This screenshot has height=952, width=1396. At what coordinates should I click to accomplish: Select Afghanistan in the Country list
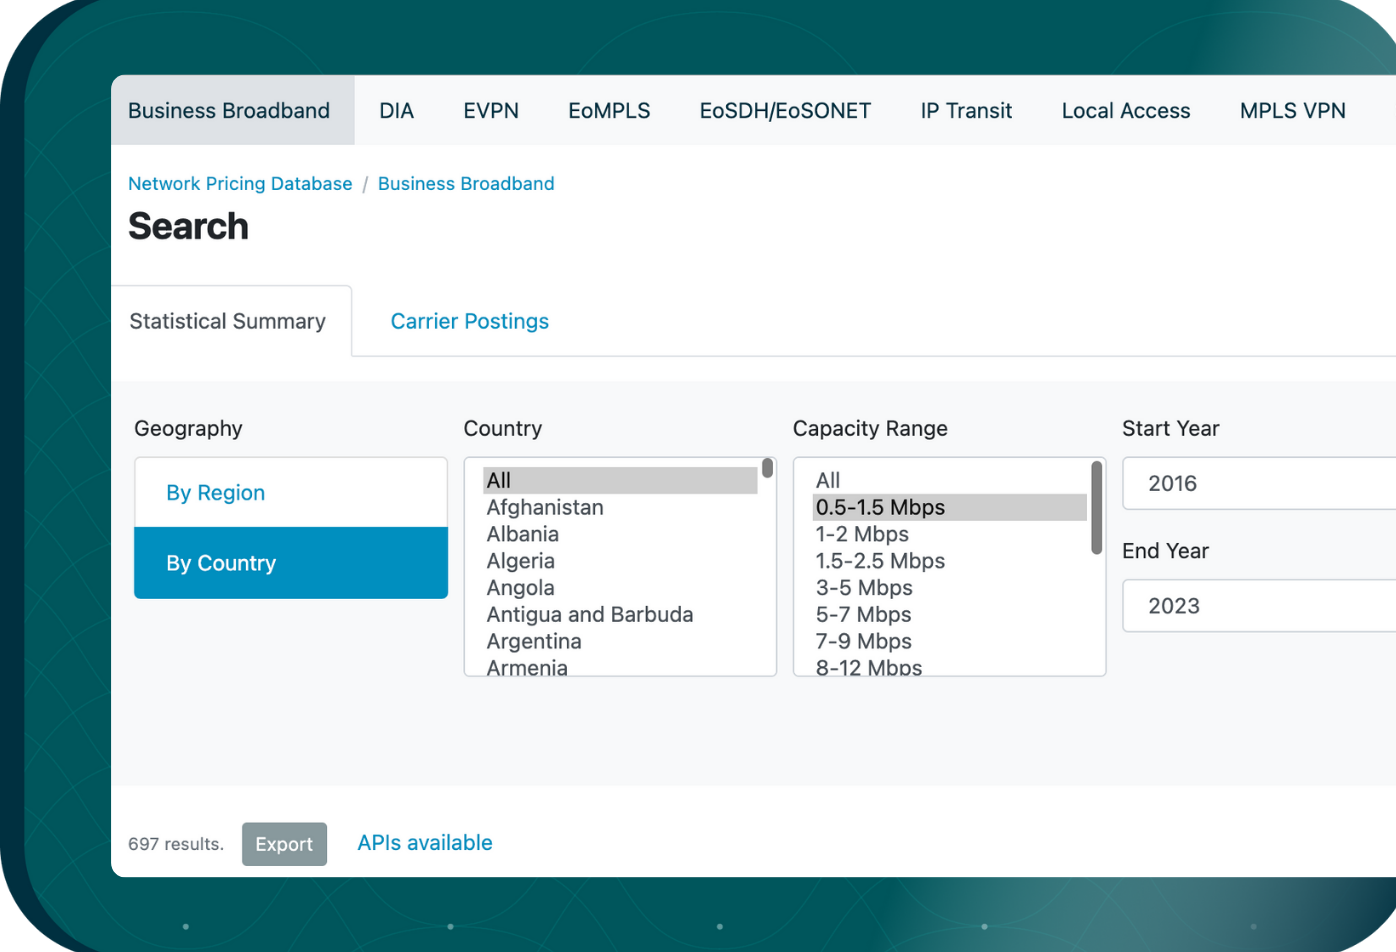[544, 507]
